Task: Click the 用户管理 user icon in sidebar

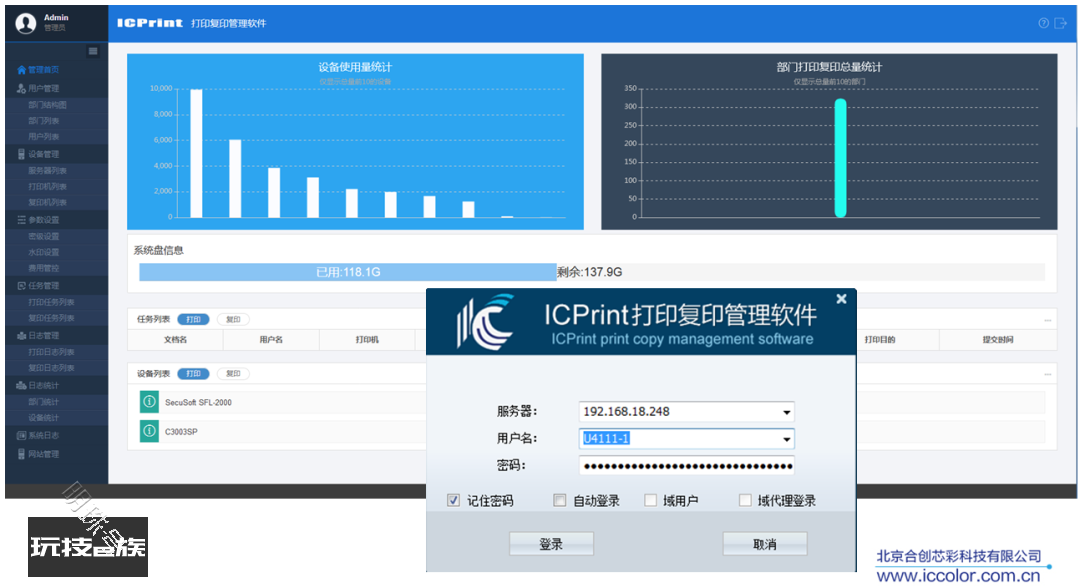Action: tap(21, 88)
